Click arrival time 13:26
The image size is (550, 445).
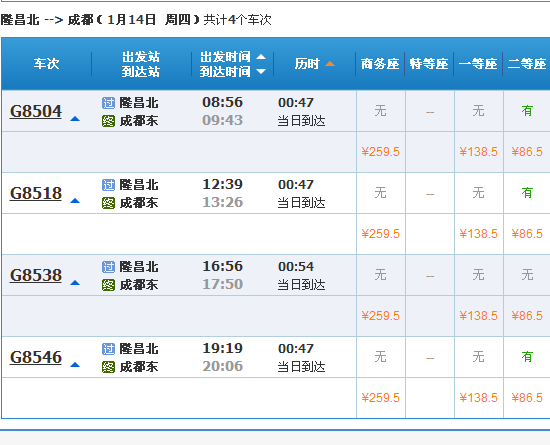pos(222,202)
